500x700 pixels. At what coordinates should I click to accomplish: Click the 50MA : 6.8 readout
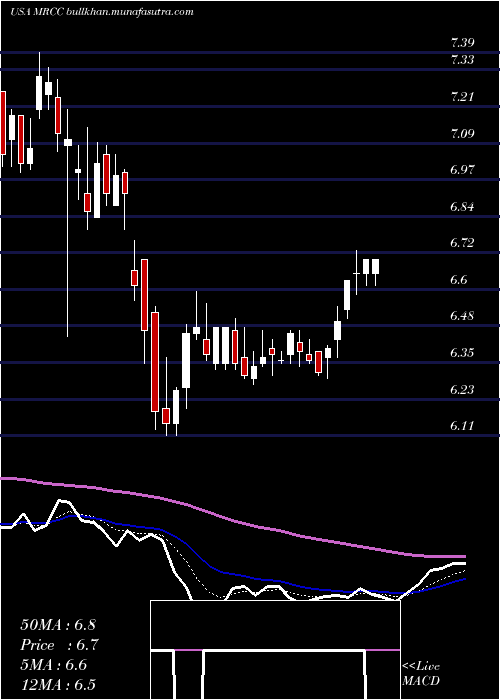point(58,625)
